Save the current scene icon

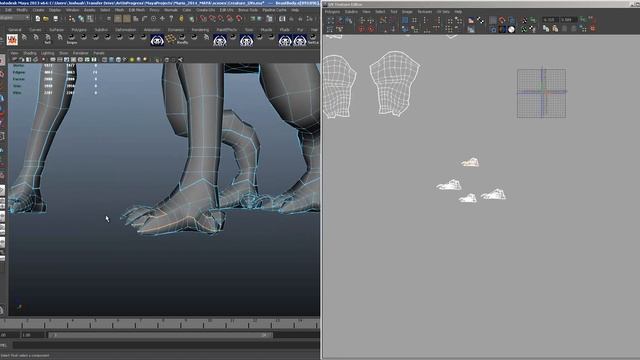pyautogui.click(x=56, y=18)
